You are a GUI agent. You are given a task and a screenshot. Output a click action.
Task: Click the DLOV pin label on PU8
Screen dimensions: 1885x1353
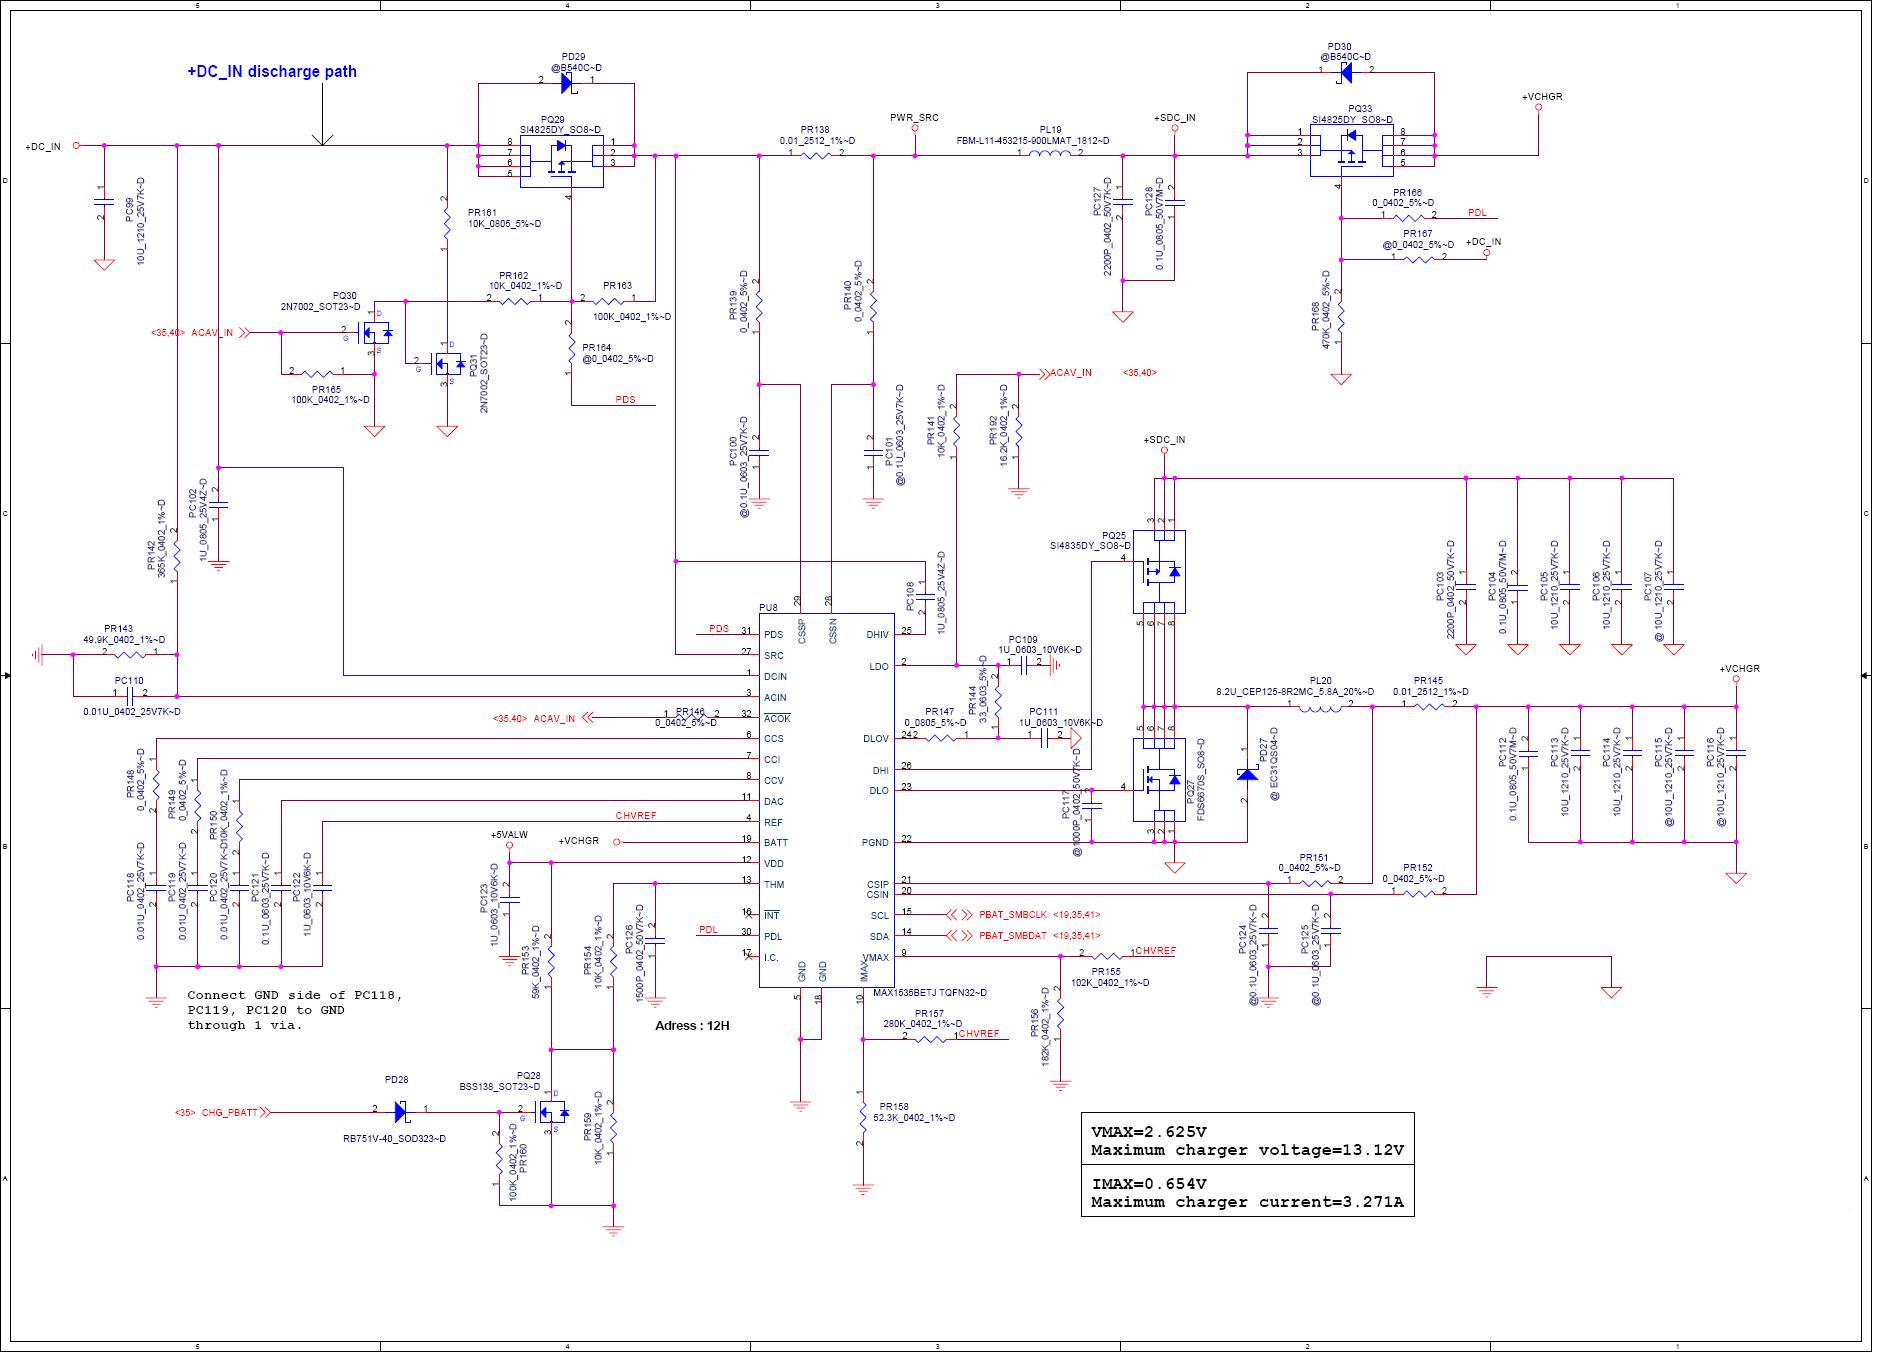pos(875,739)
